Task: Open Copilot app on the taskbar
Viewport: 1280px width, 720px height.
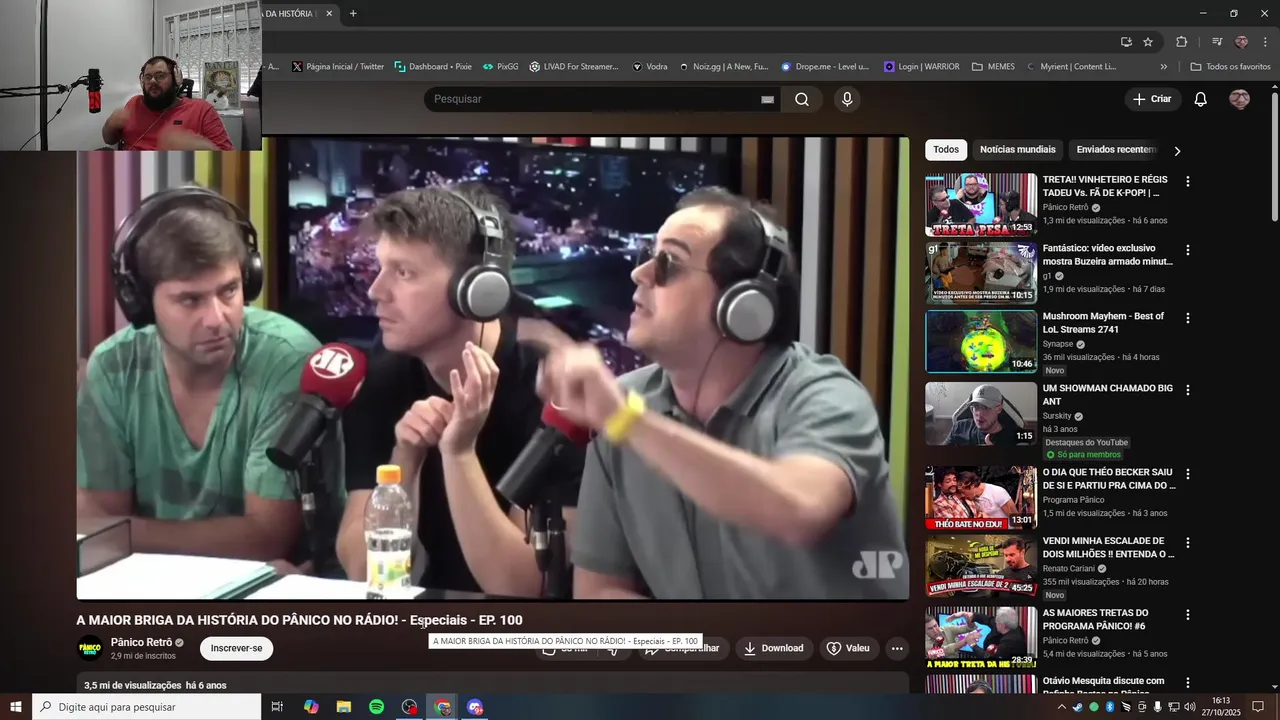Action: (x=311, y=707)
